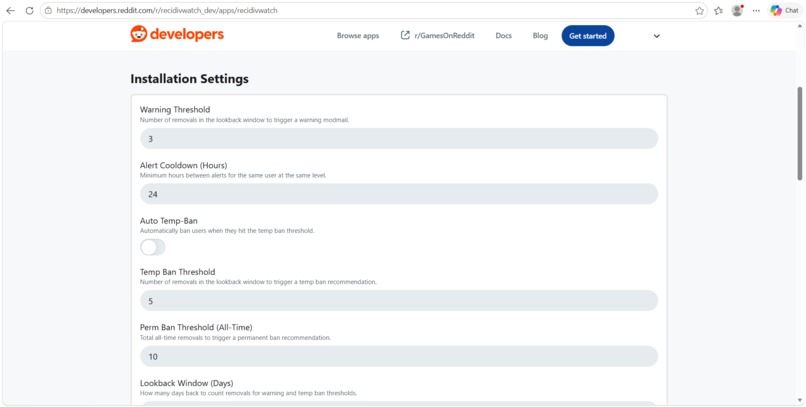Viewport: 806px width, 407px height.
Task: Edit the Alert Cooldown (Hours) field
Action: pyautogui.click(x=399, y=194)
